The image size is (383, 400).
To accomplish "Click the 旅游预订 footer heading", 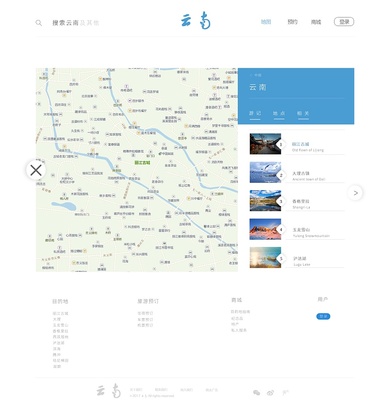I will pos(148,301).
